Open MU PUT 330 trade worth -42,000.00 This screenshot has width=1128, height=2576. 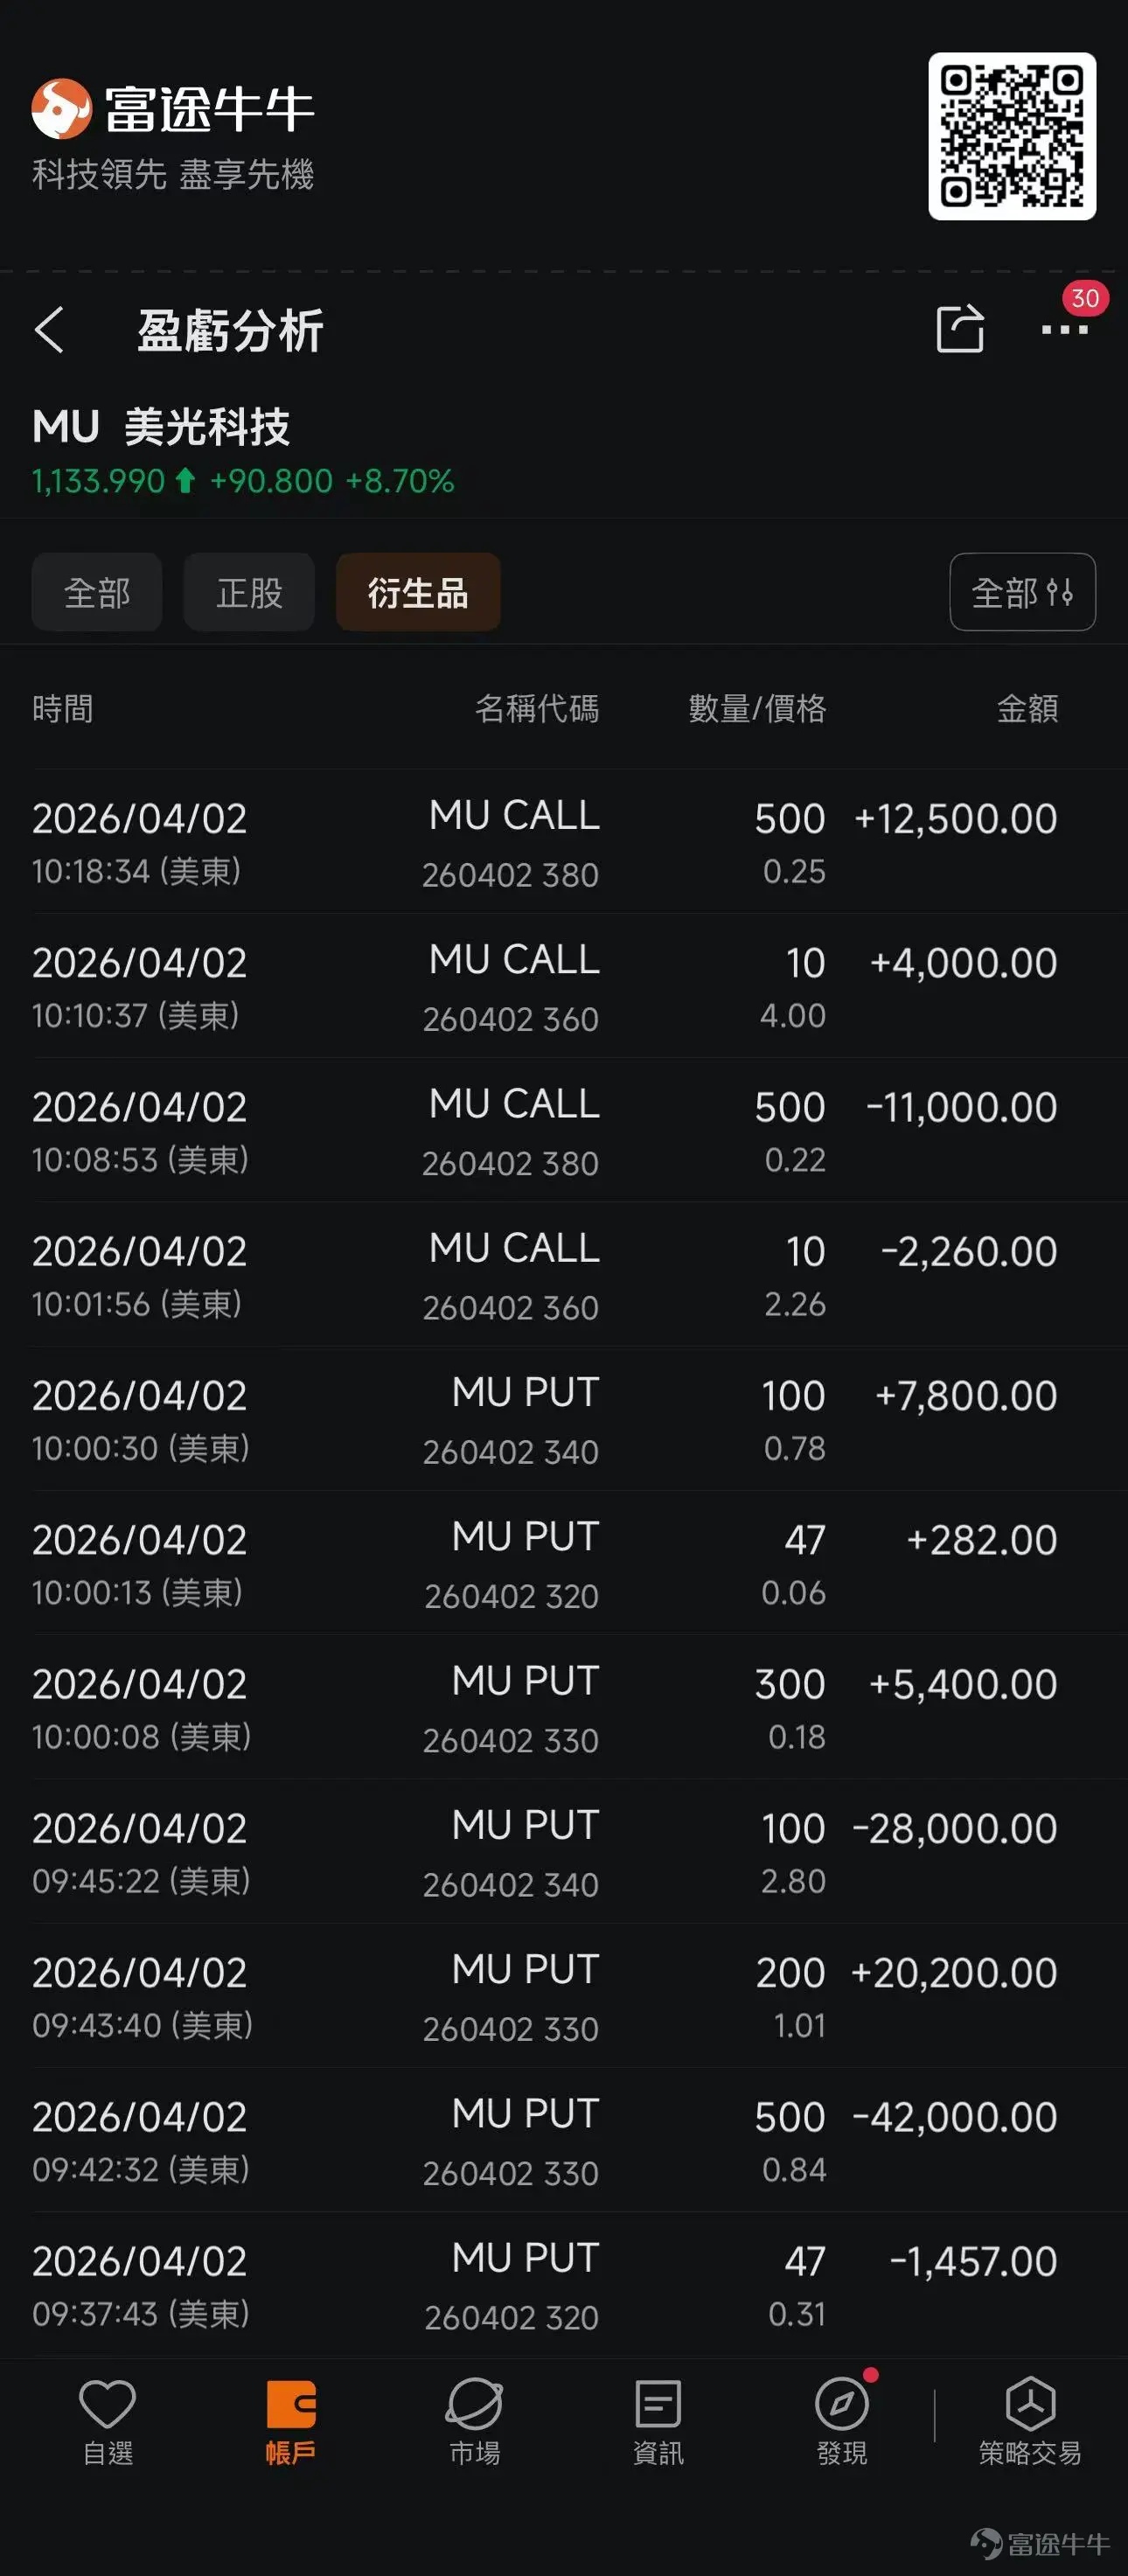(x=564, y=2140)
